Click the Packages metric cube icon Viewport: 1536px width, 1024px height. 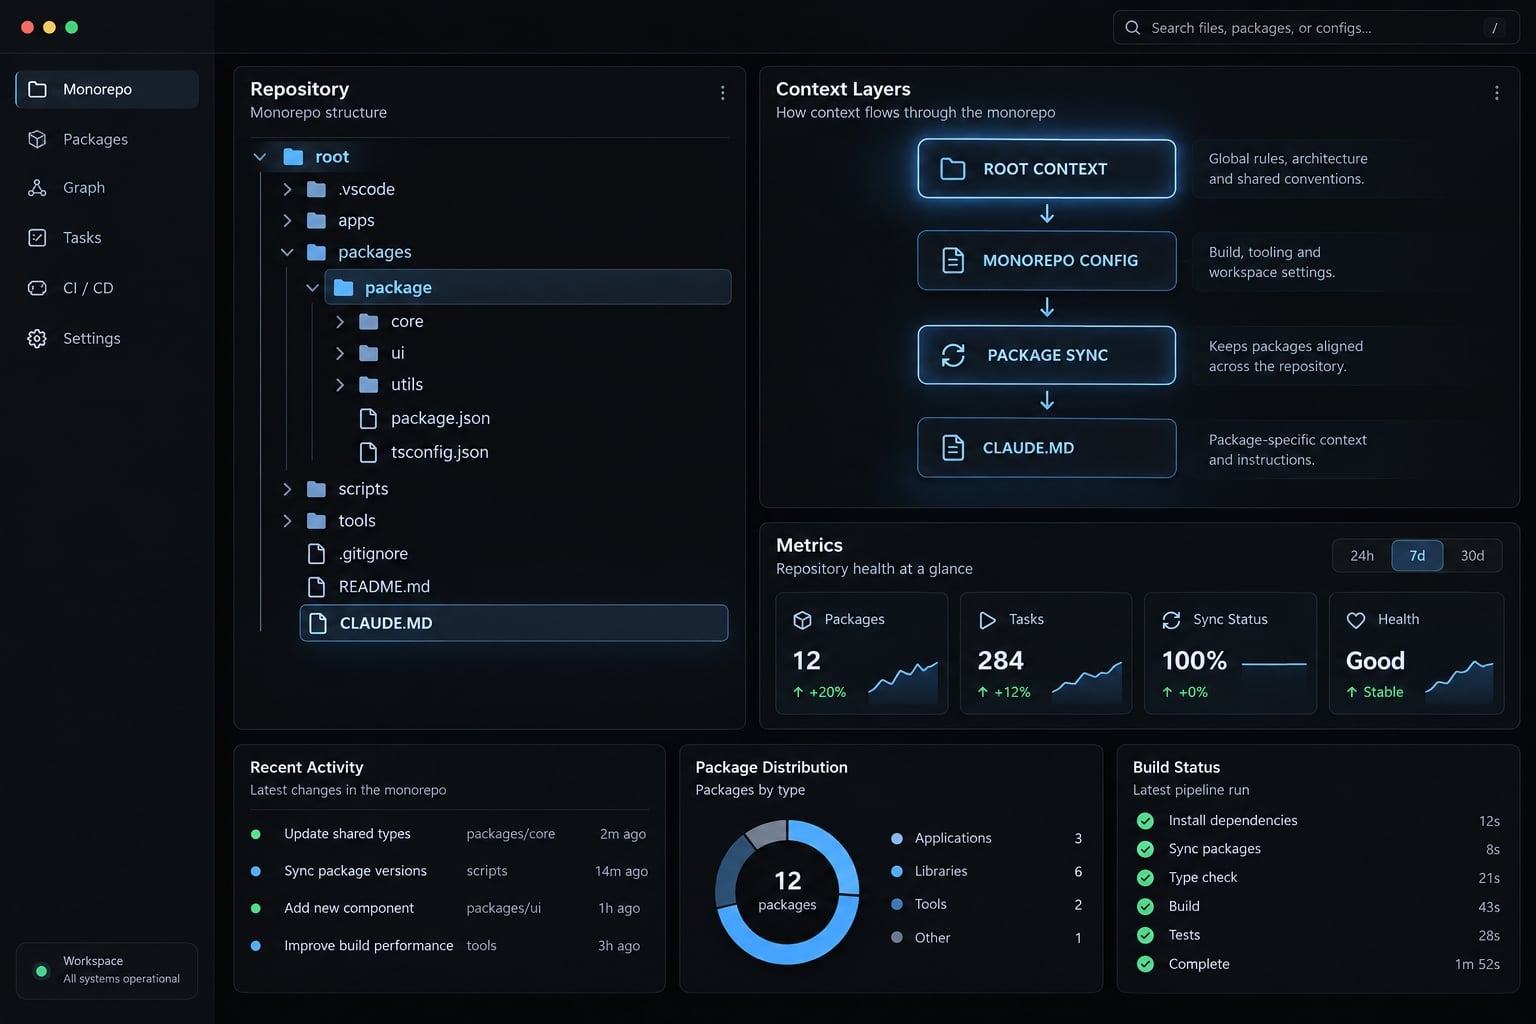(x=802, y=620)
